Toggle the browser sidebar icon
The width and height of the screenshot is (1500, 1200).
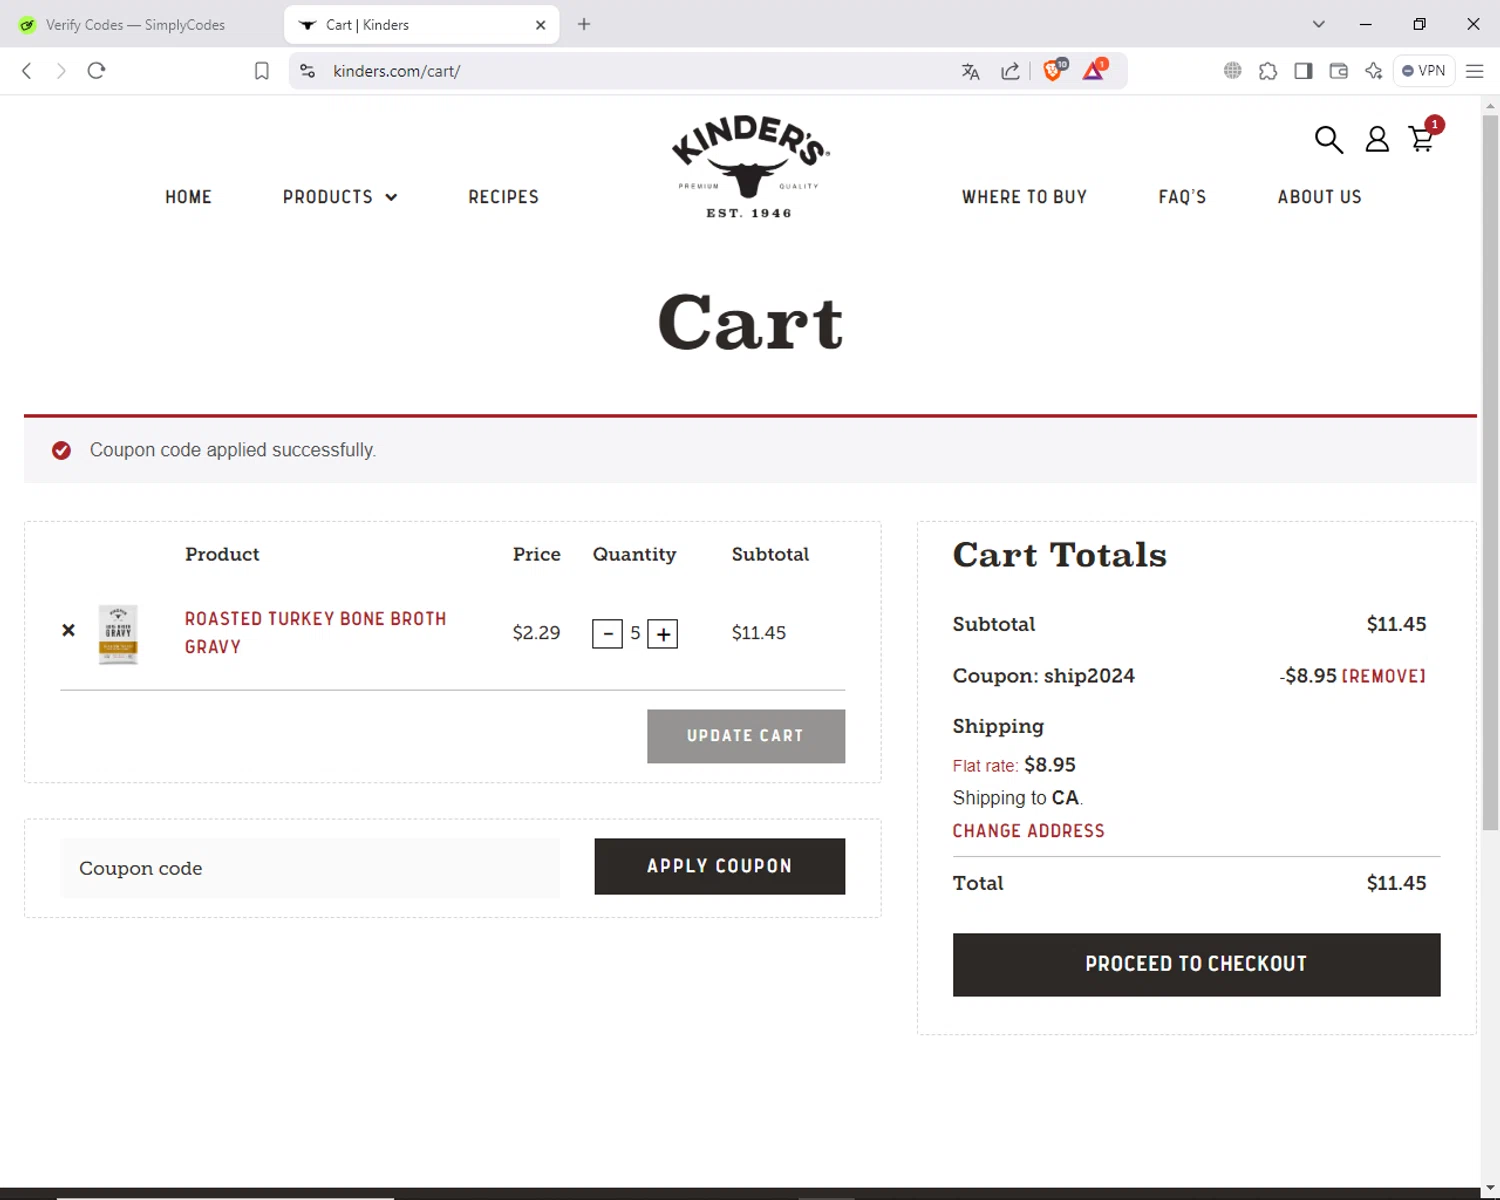click(x=1303, y=71)
